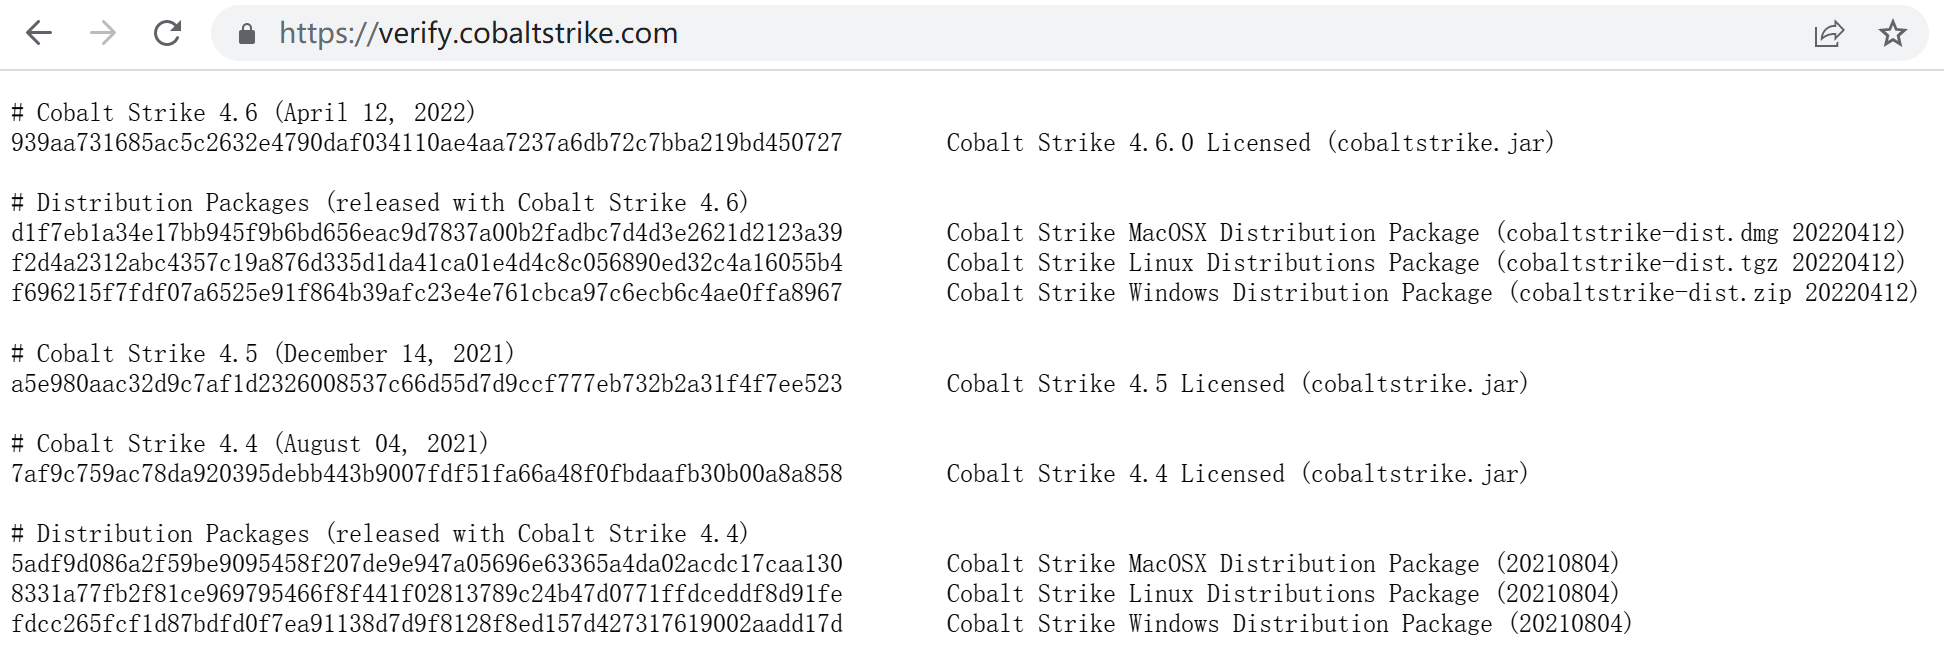
Task: Click the Cobalt Strike 4.4 jar hash
Action: pos(427,474)
